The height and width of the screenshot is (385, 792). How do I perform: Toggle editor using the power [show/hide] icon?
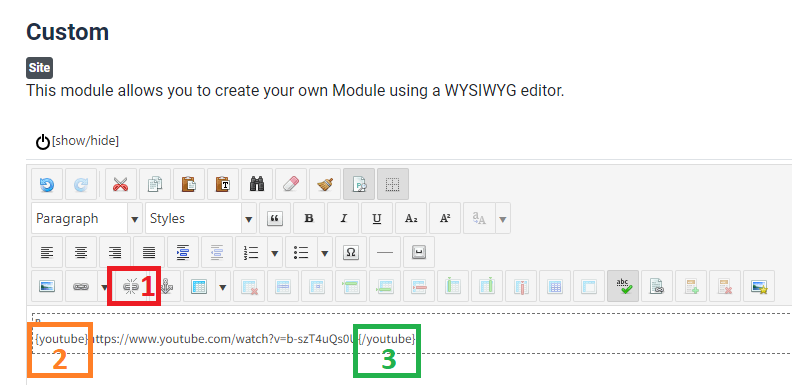[43, 141]
